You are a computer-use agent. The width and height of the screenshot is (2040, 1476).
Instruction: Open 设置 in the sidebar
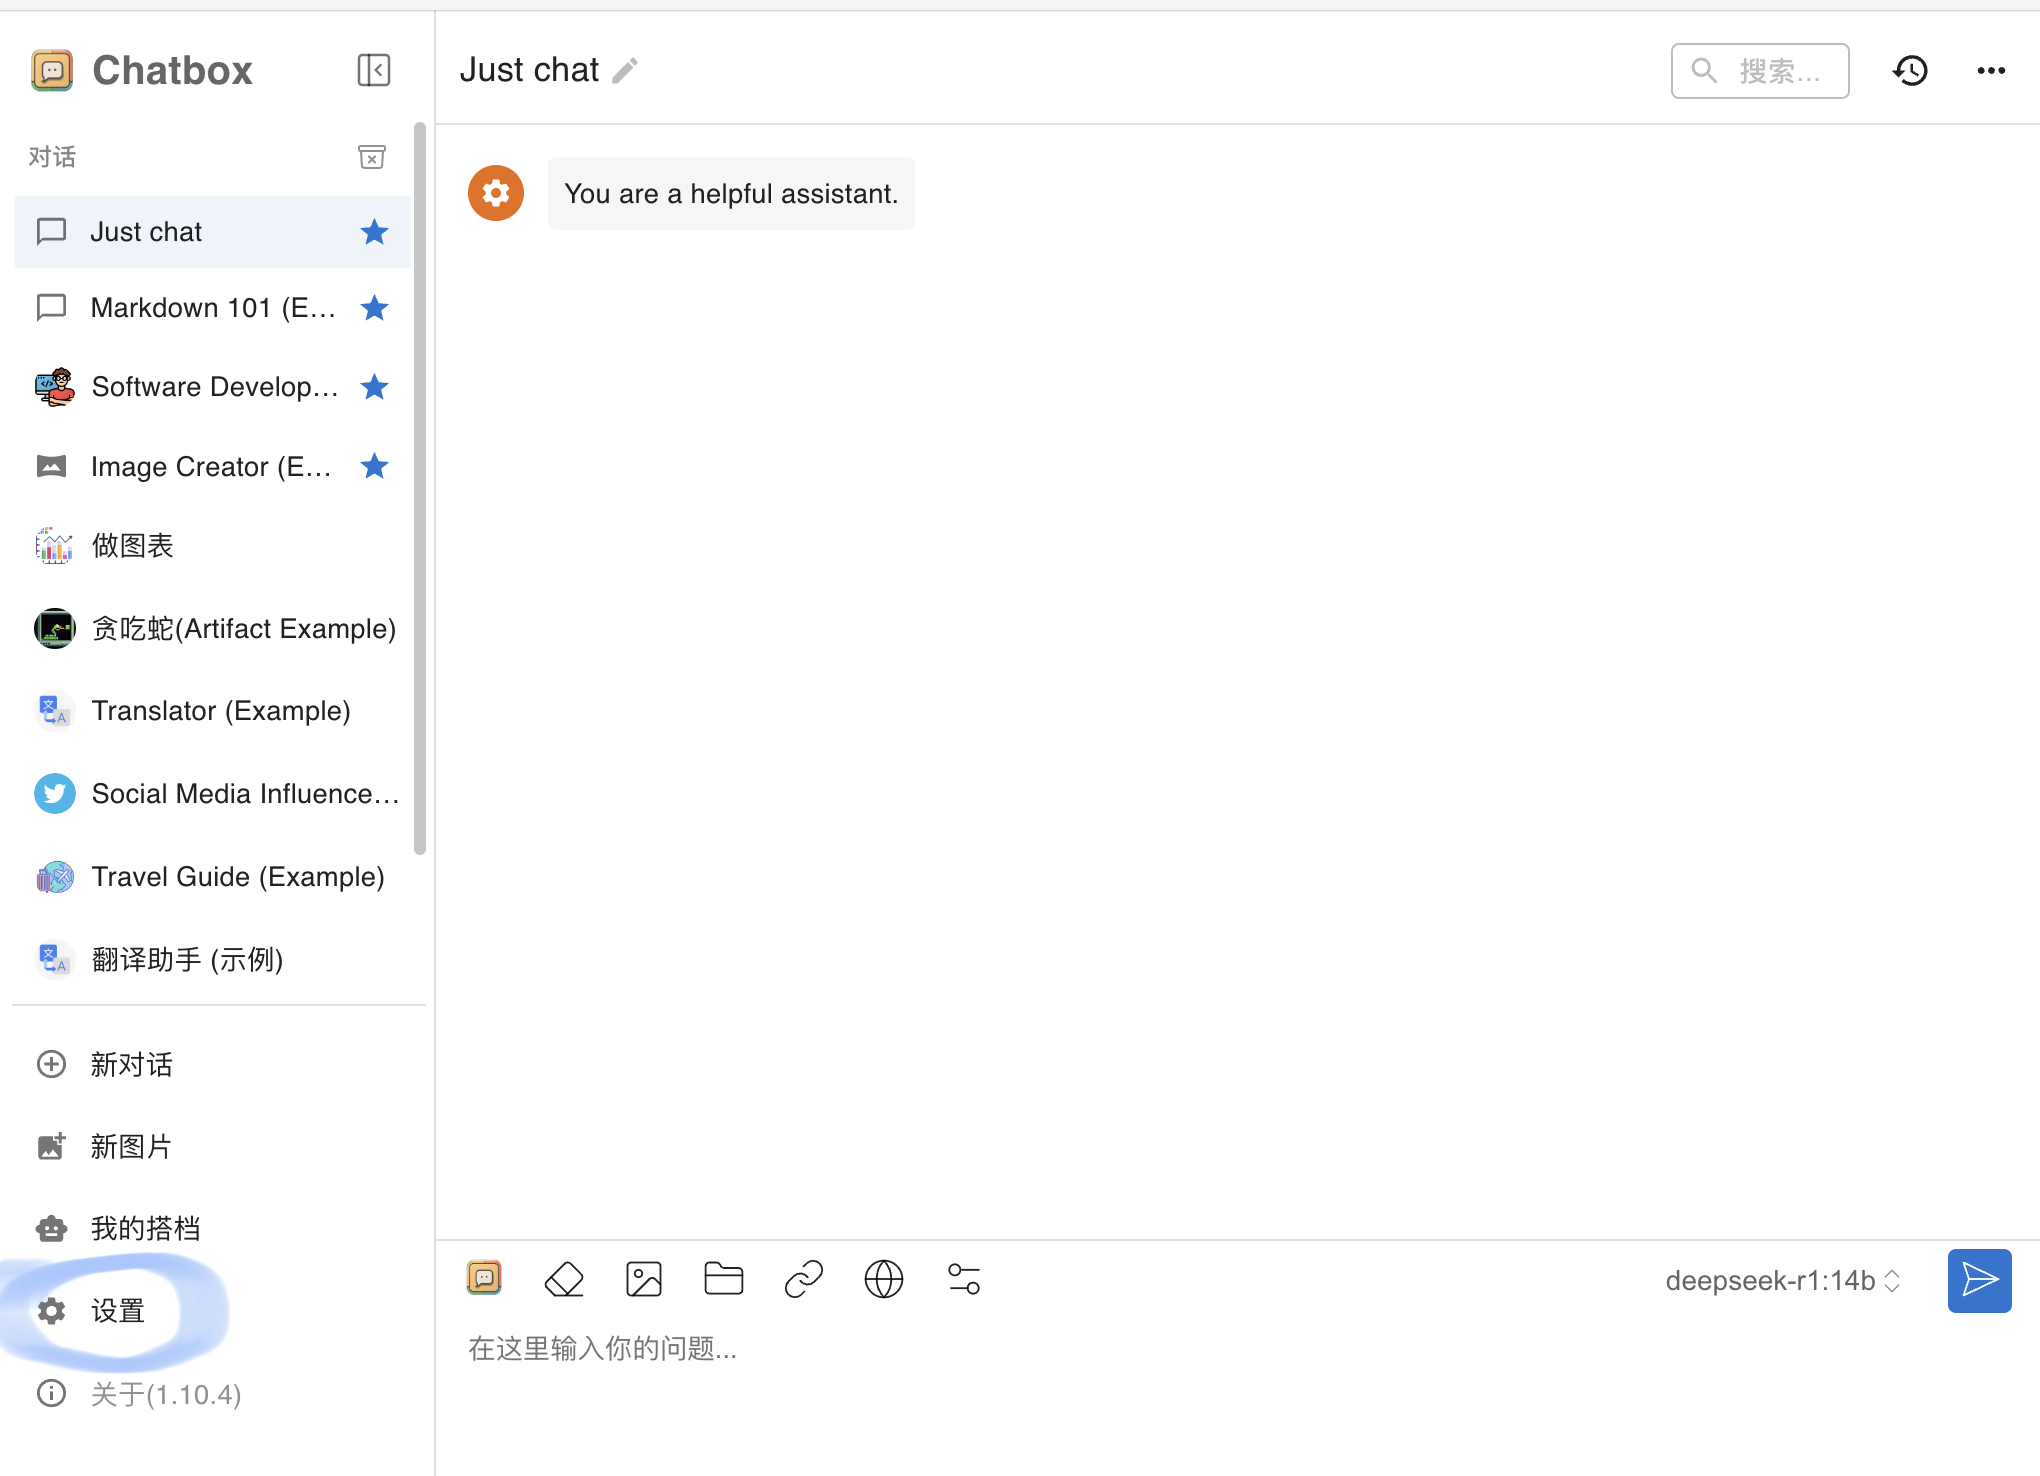click(x=117, y=1311)
